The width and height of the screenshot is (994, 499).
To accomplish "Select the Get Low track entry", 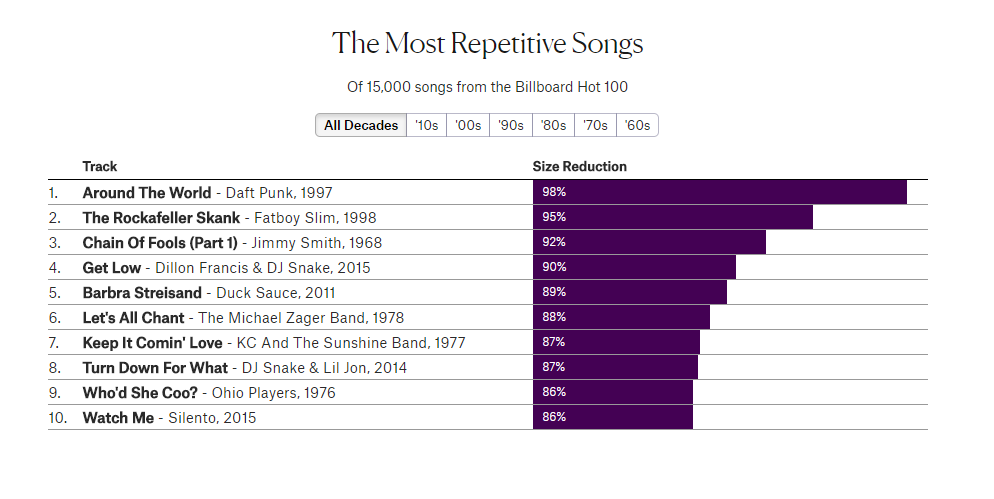I will [x=112, y=267].
